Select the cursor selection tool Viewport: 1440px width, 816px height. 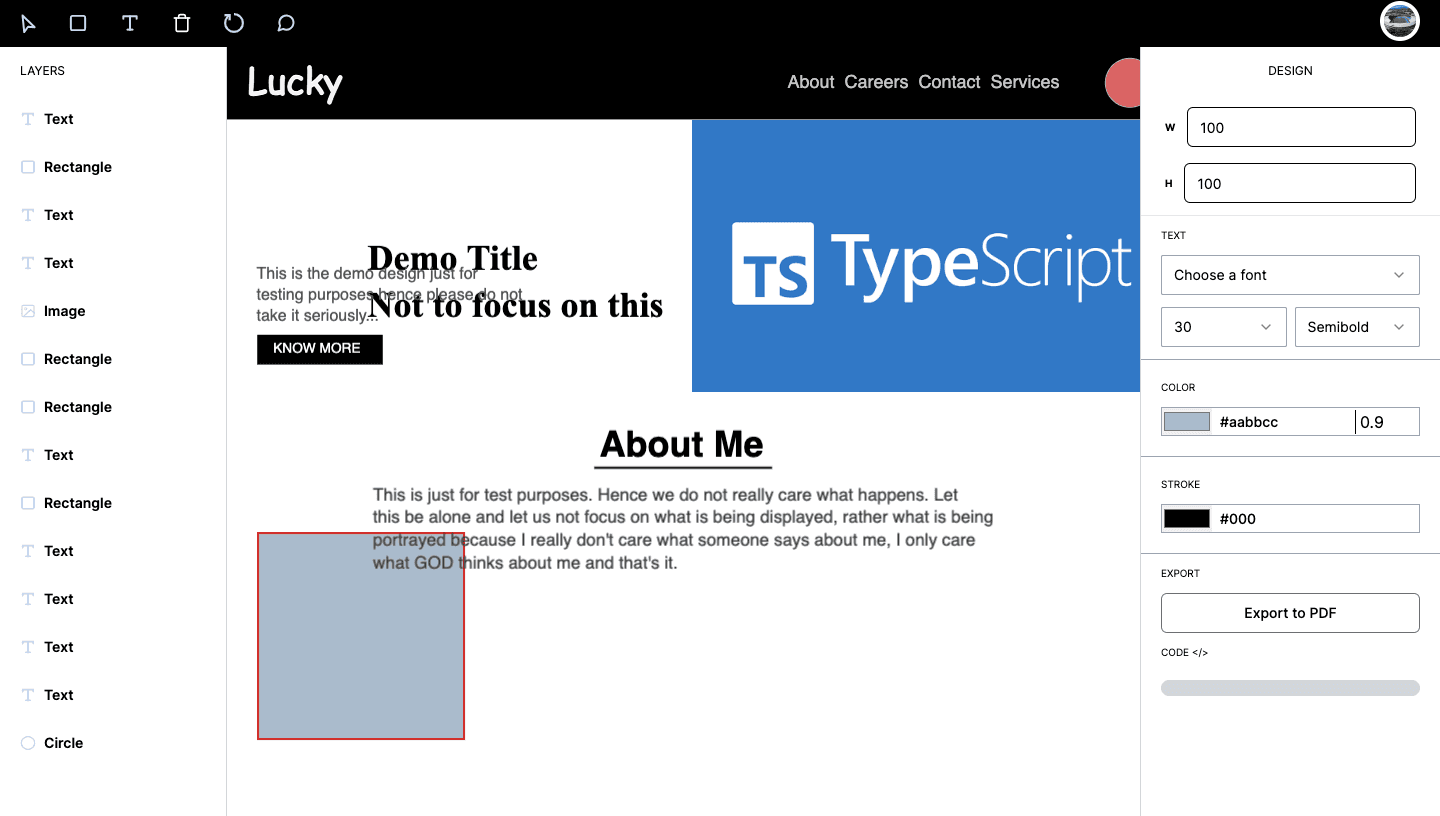28,23
